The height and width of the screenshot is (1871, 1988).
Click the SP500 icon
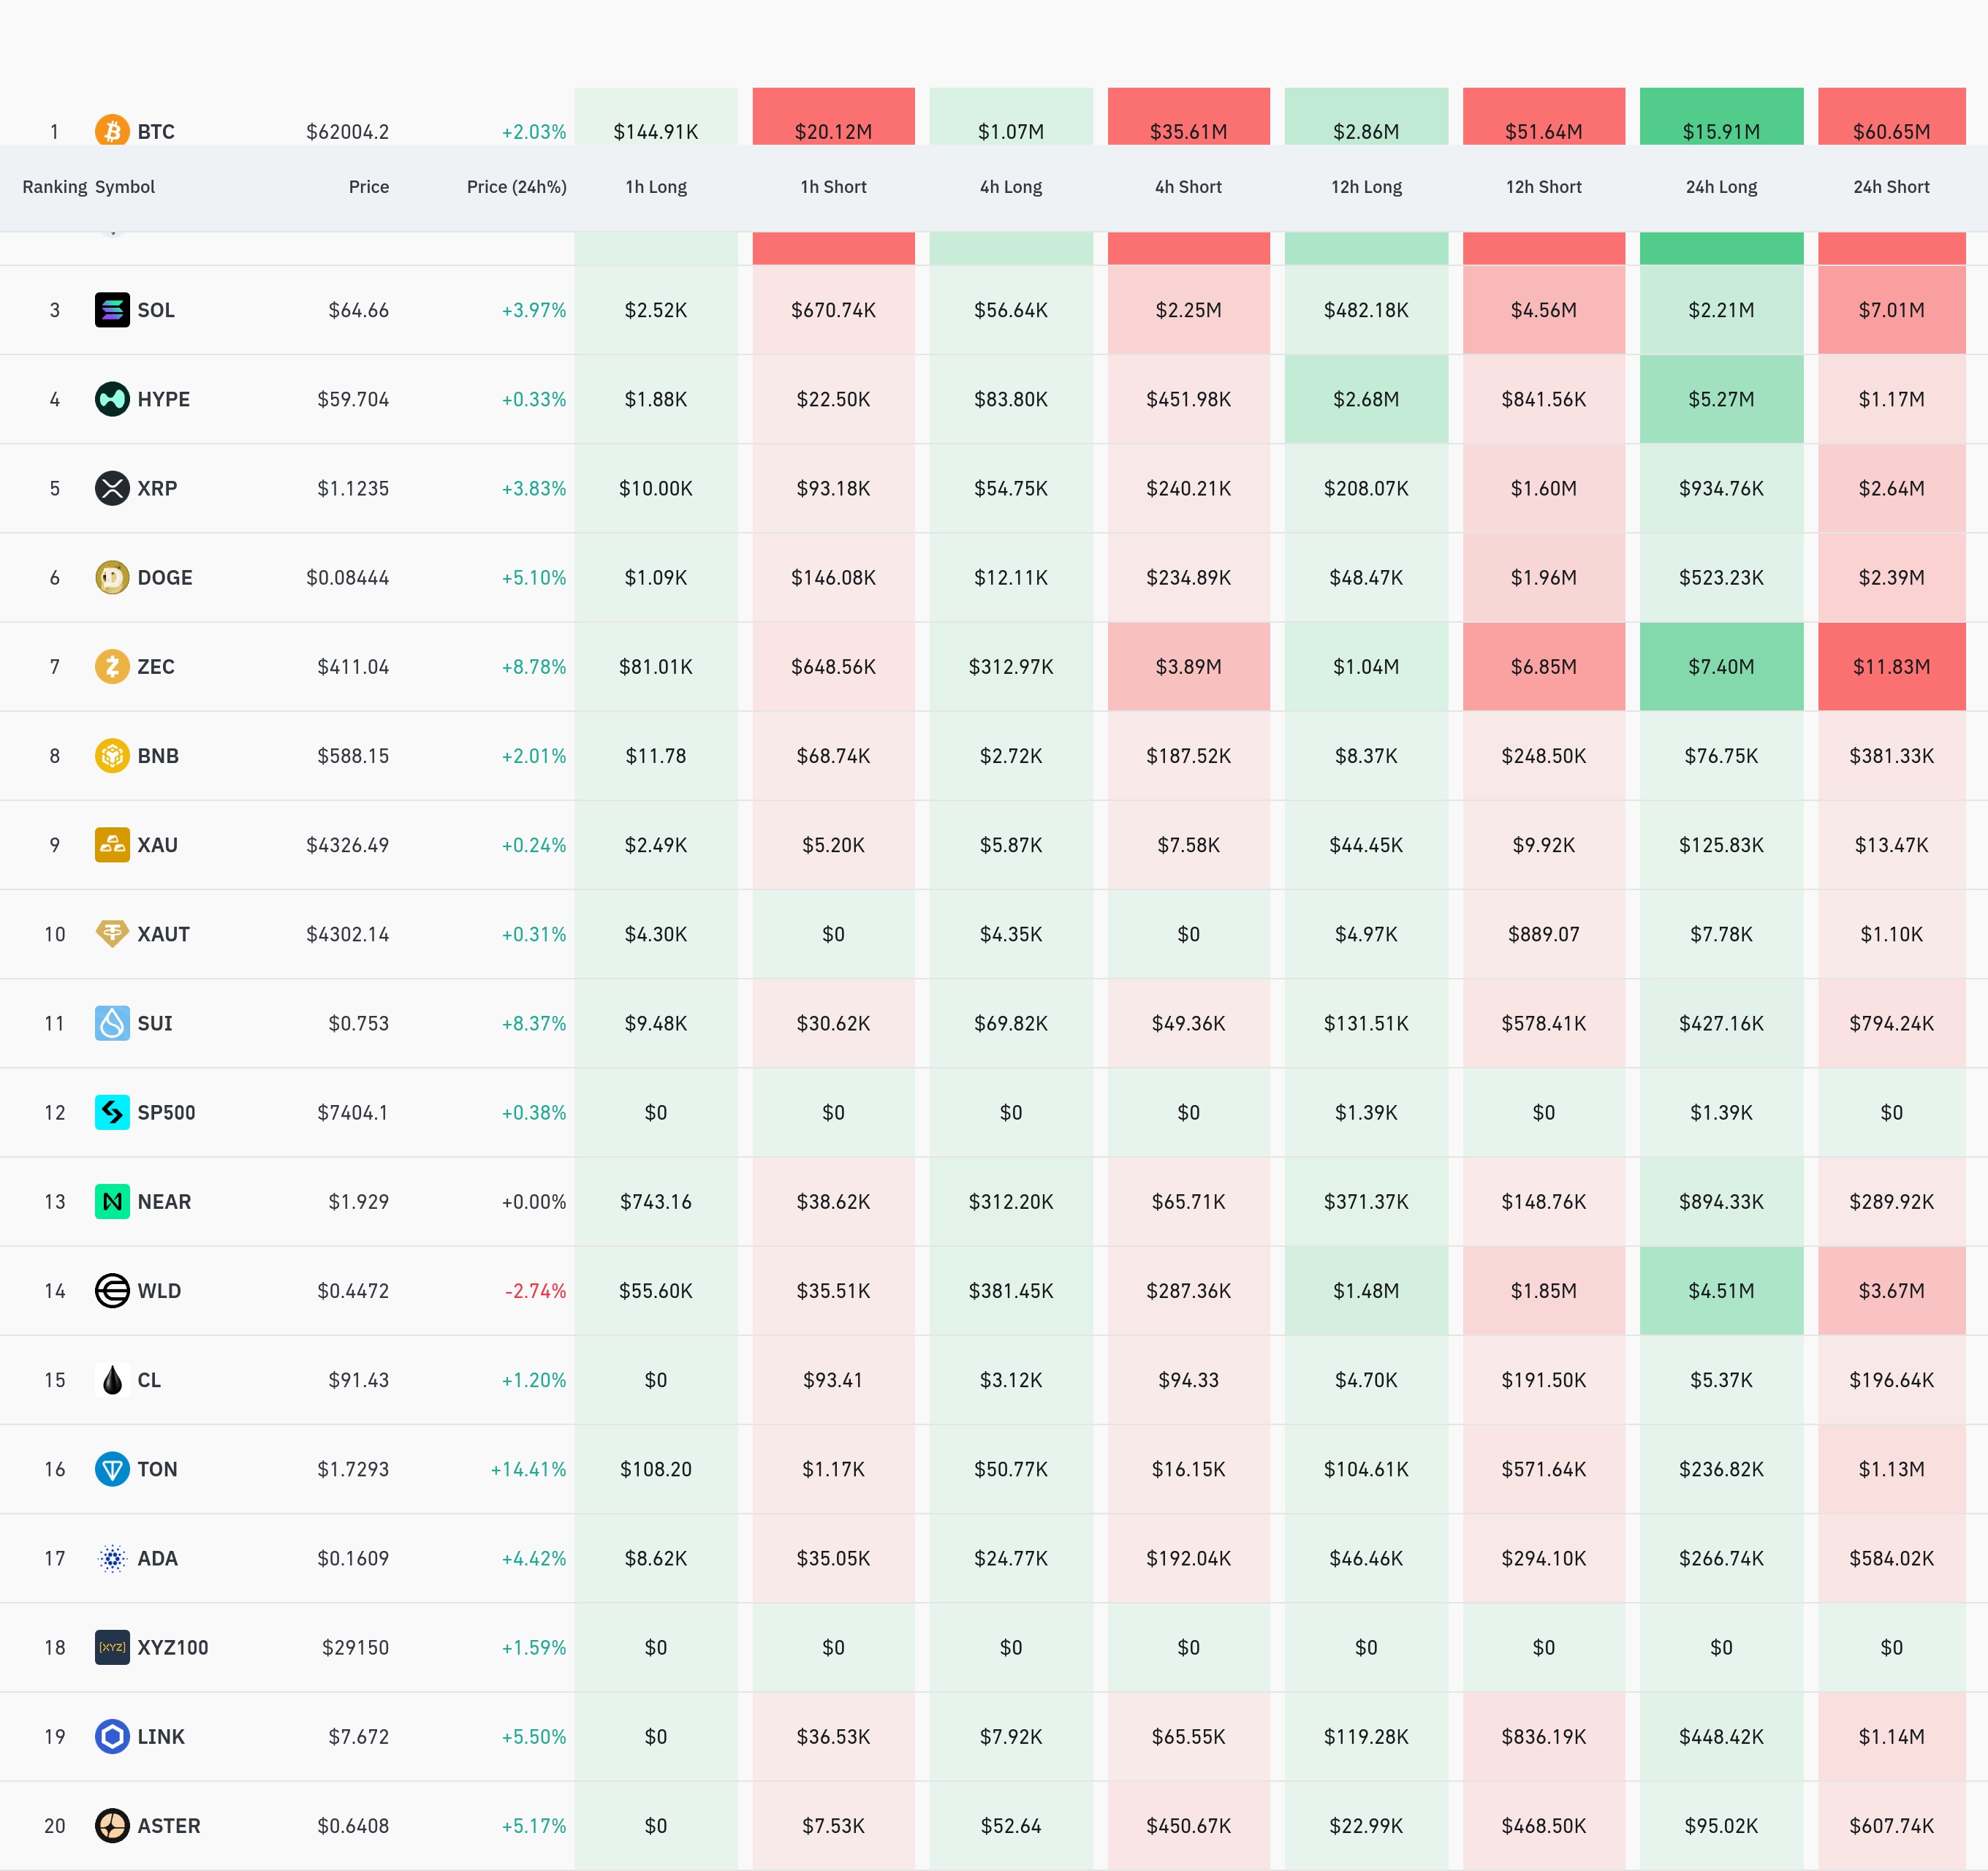coord(112,1112)
